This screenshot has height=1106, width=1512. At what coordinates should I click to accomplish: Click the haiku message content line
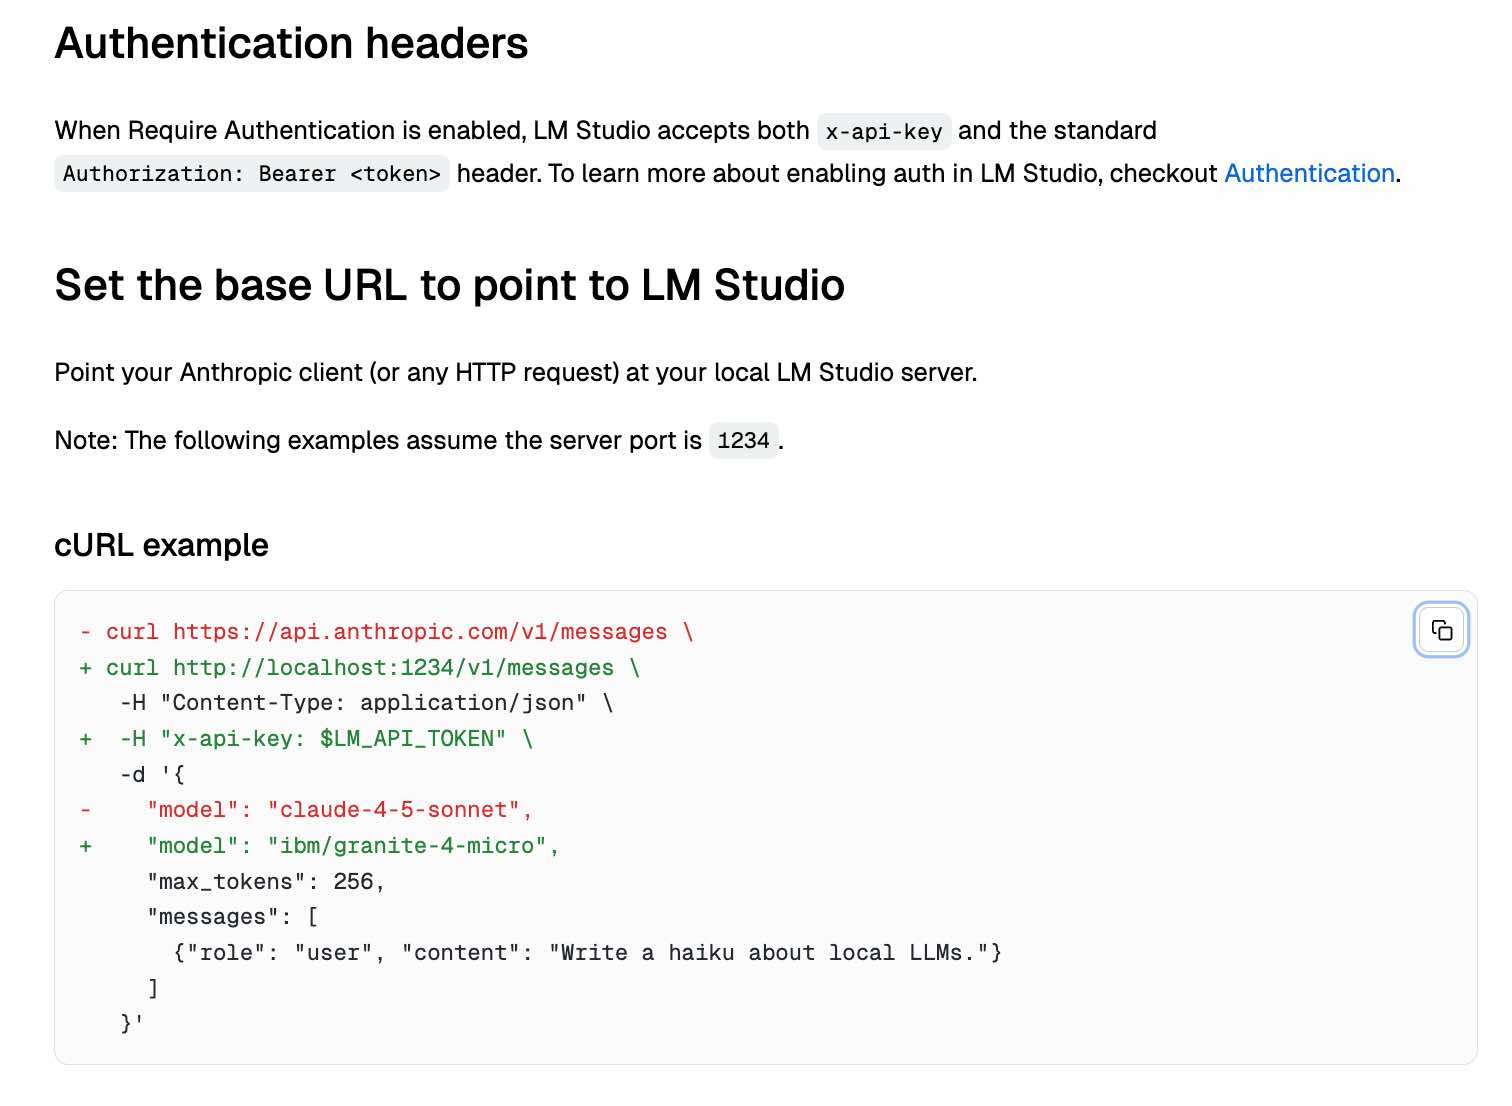pyautogui.click(x=588, y=953)
